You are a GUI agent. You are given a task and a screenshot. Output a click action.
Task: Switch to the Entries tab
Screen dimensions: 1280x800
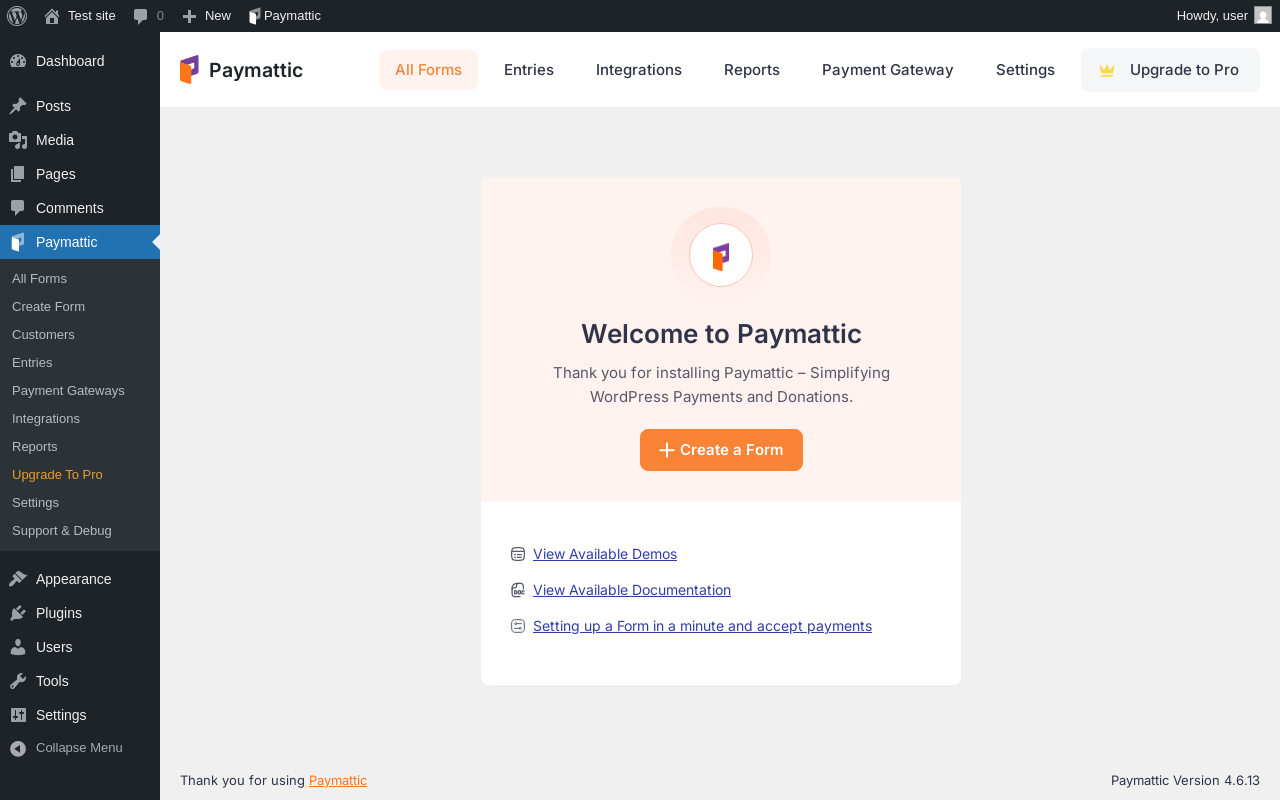(x=529, y=70)
